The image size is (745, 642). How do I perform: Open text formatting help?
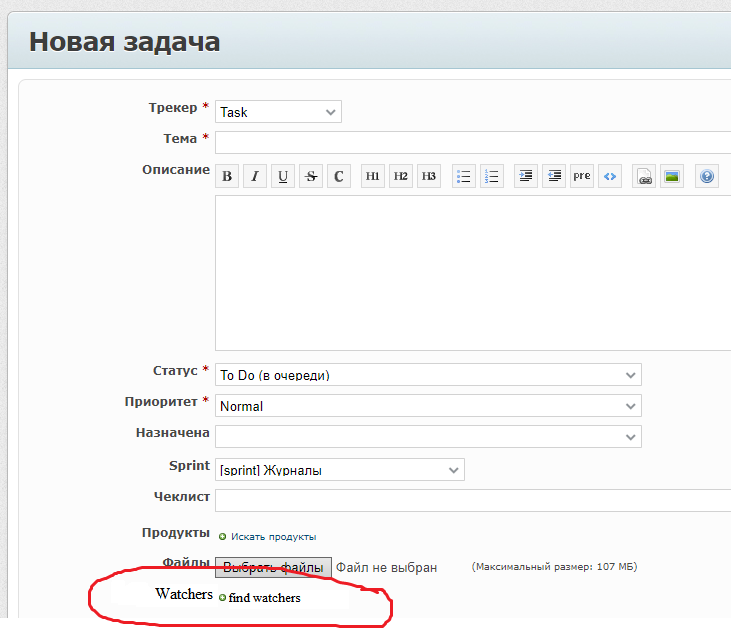point(707,176)
